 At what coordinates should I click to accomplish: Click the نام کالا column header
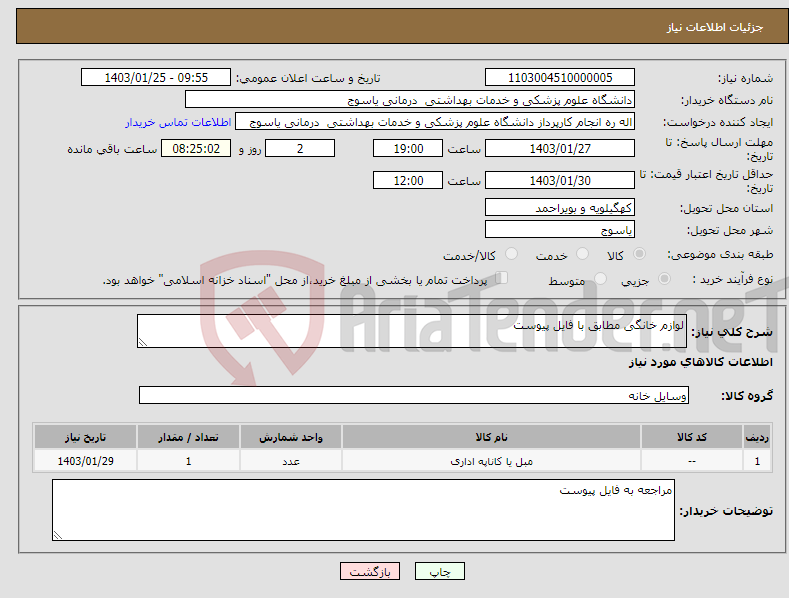tap(491, 437)
